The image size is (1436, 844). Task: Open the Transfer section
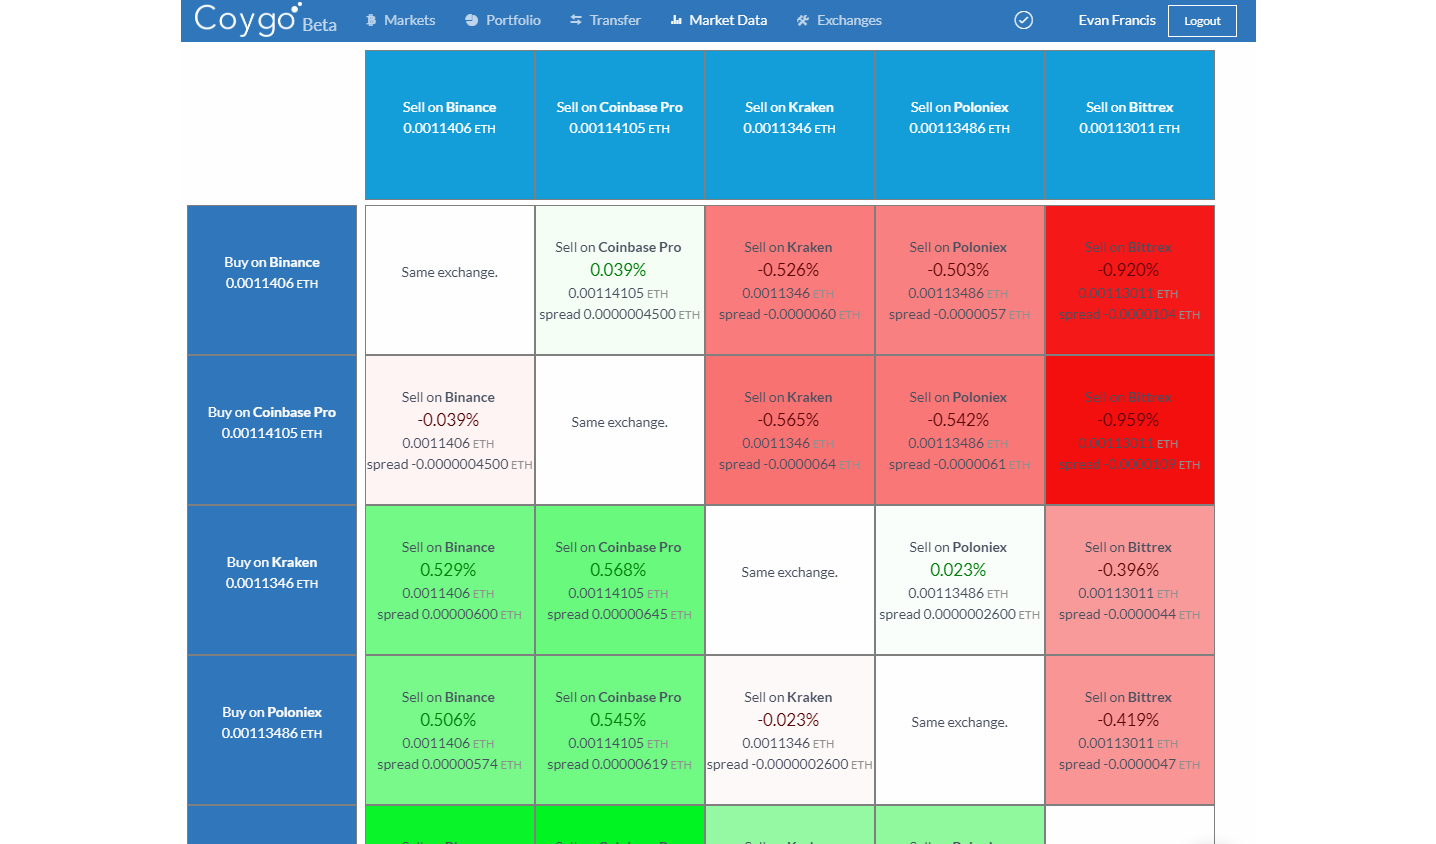tap(605, 20)
